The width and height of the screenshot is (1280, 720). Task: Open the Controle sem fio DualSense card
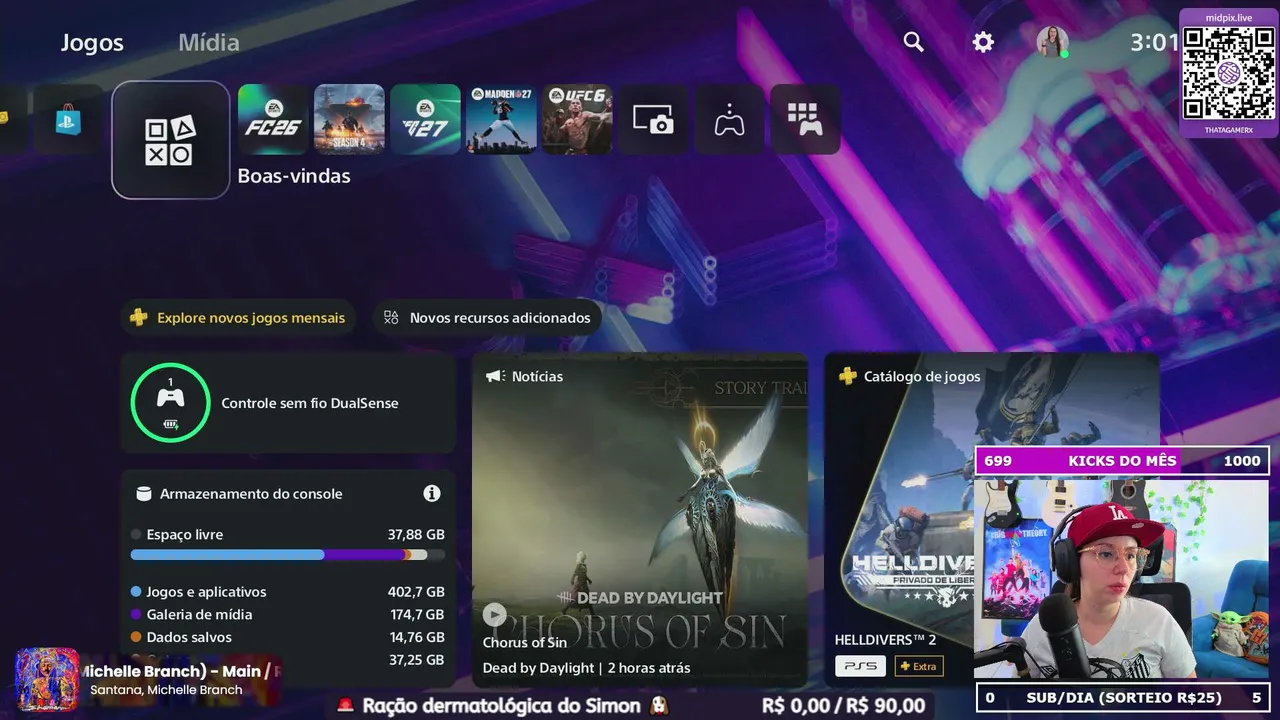click(288, 403)
